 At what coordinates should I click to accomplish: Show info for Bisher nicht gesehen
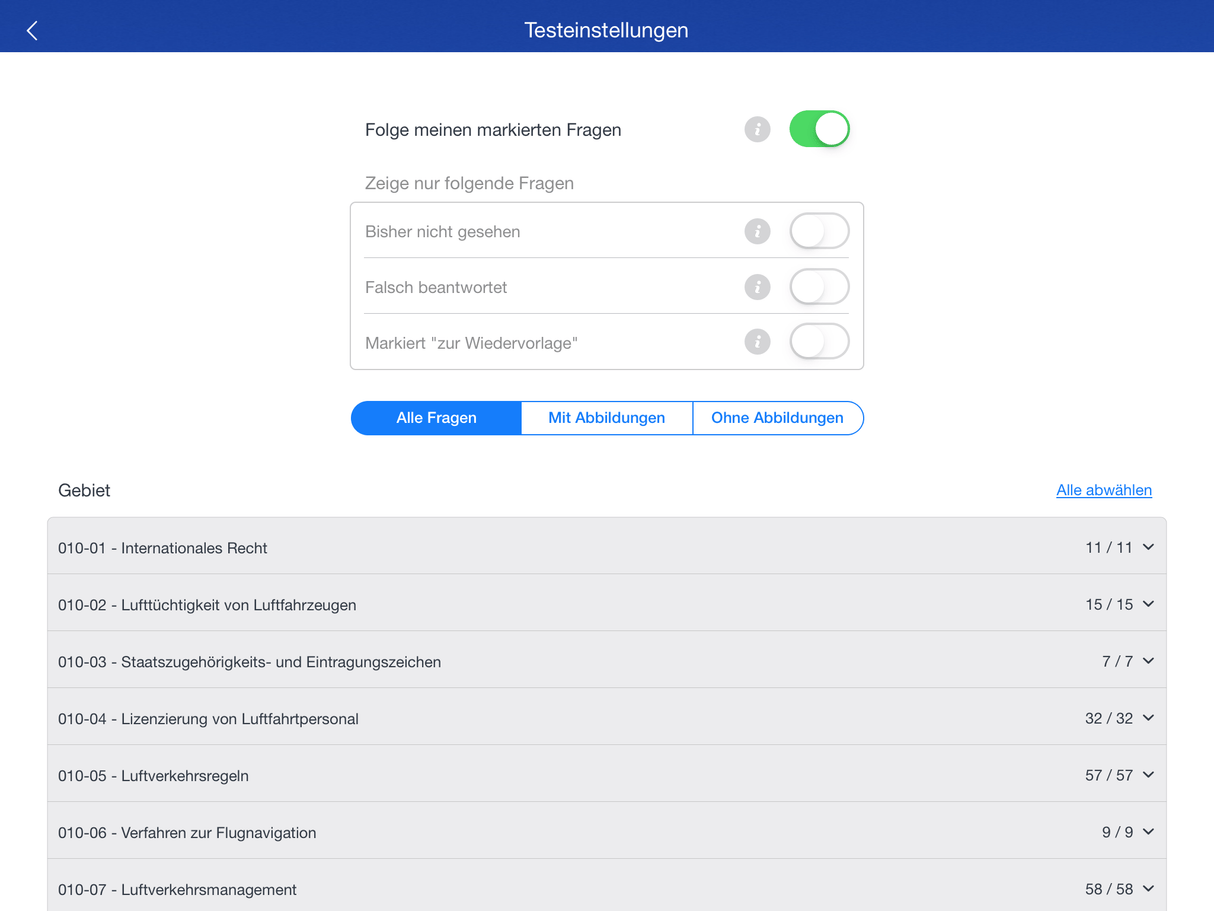coord(757,232)
